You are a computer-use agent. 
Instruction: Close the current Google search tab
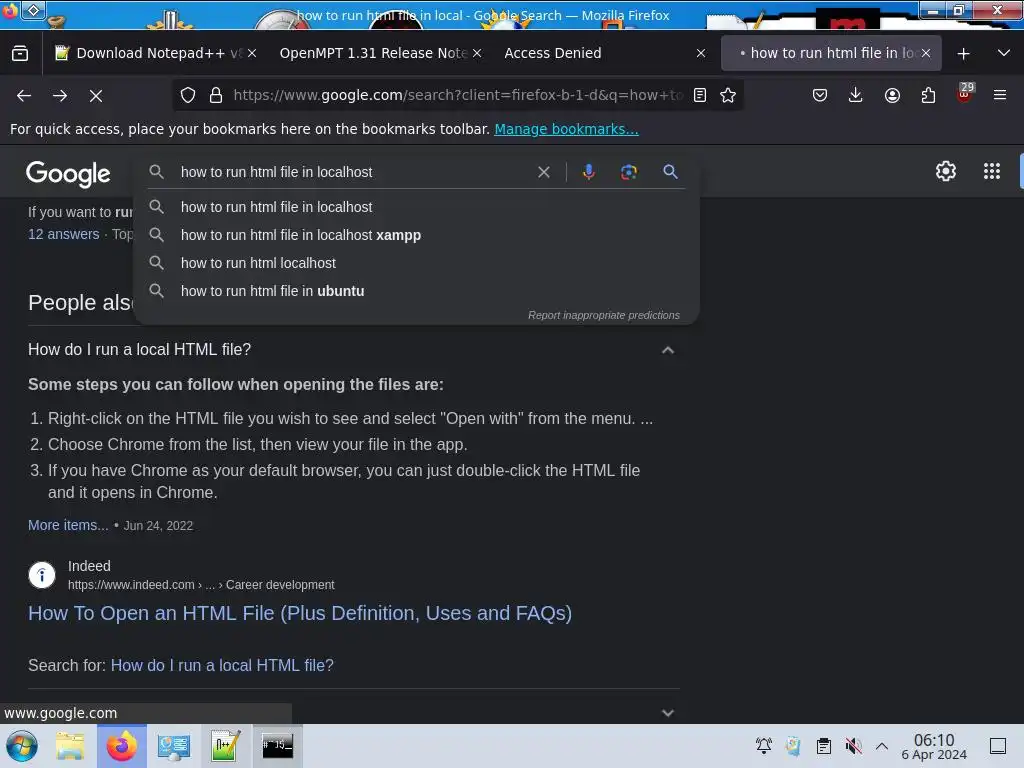[925, 54]
